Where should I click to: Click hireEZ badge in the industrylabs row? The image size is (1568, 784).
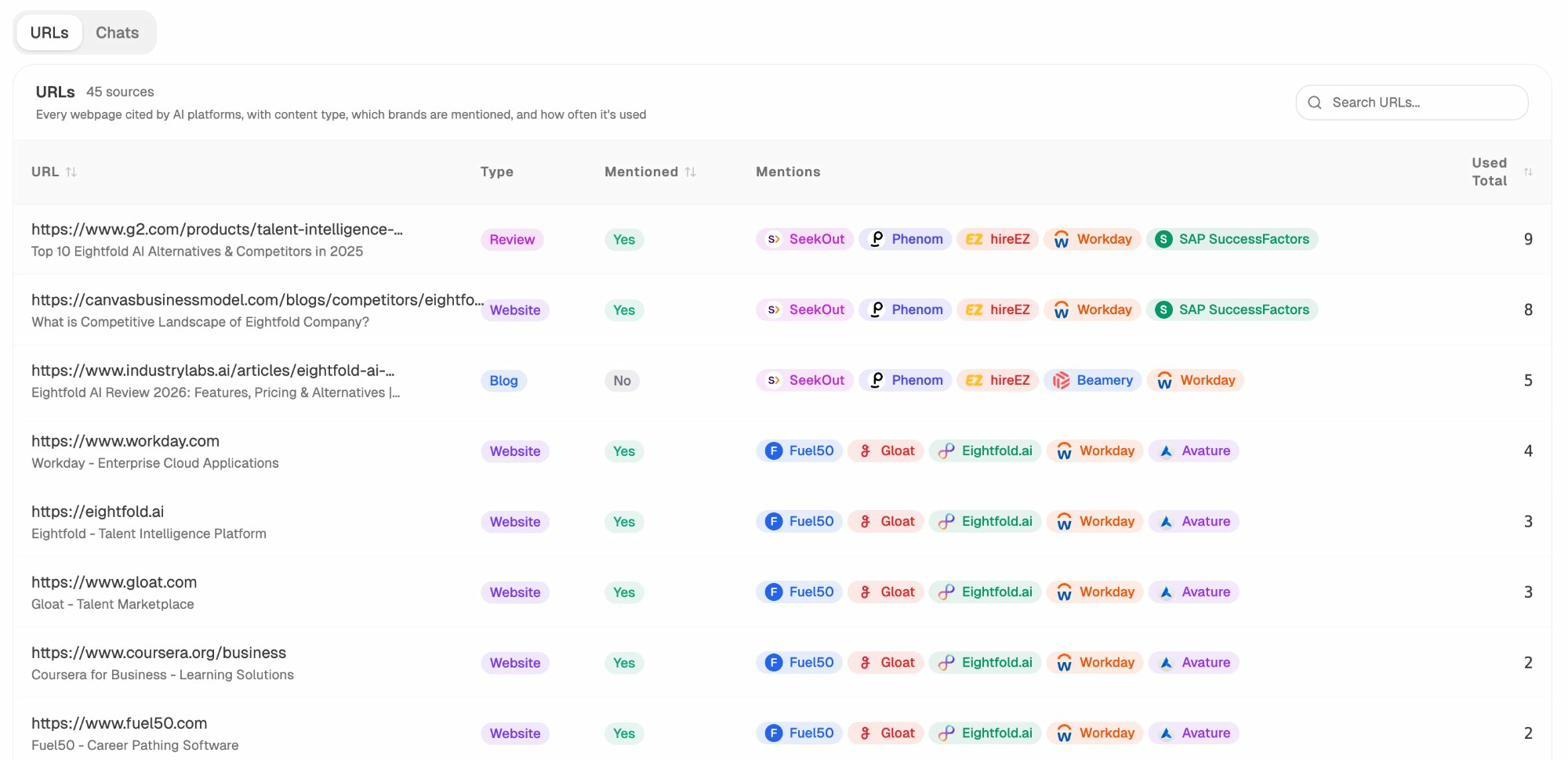pos(997,381)
